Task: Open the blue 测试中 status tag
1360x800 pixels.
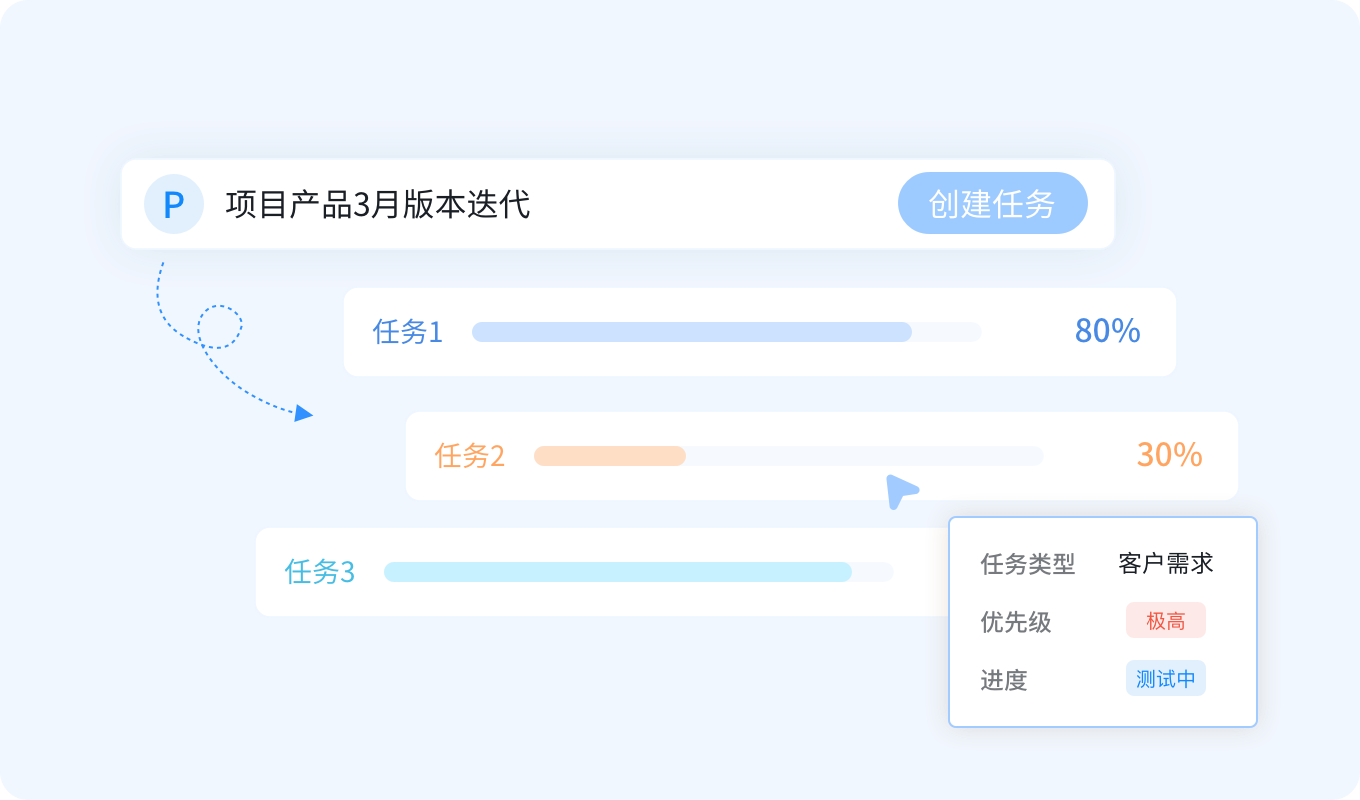Action: coord(1165,679)
